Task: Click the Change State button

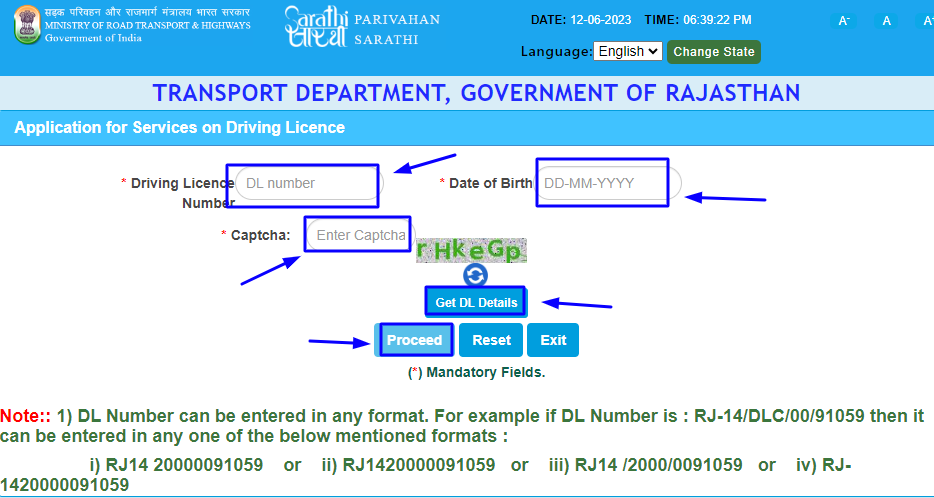Action: [x=714, y=52]
